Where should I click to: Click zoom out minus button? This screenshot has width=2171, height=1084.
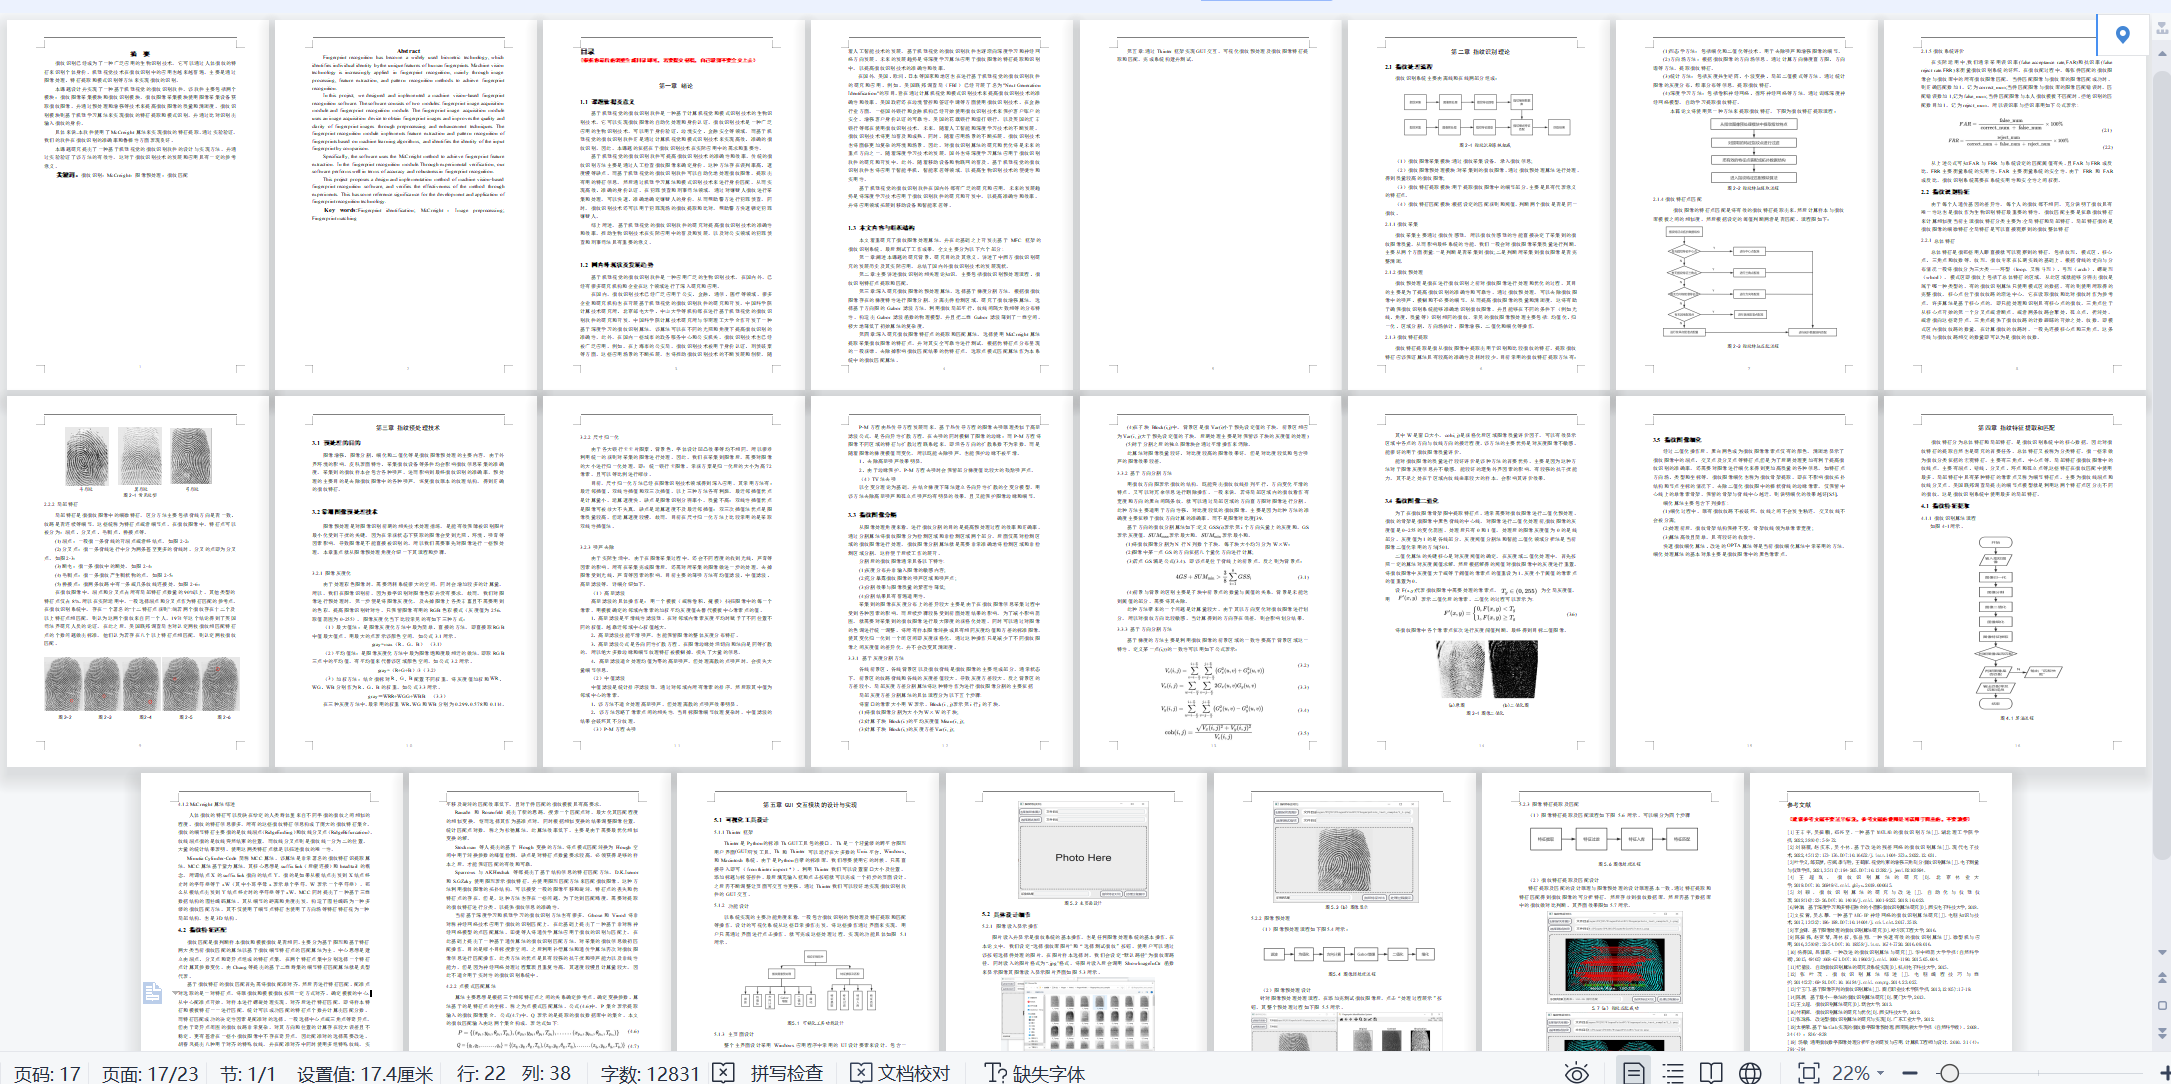pyautogui.click(x=1910, y=1073)
